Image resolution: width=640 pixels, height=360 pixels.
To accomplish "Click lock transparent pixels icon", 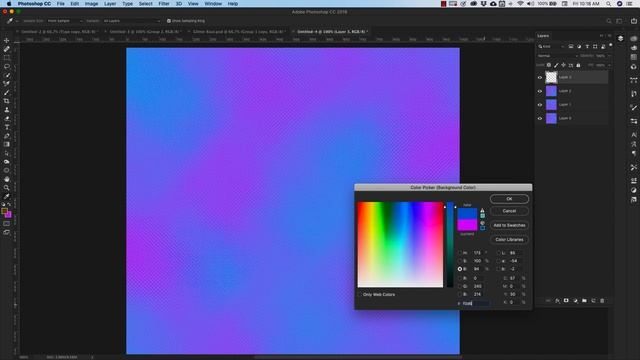I will pyautogui.click(x=549, y=65).
